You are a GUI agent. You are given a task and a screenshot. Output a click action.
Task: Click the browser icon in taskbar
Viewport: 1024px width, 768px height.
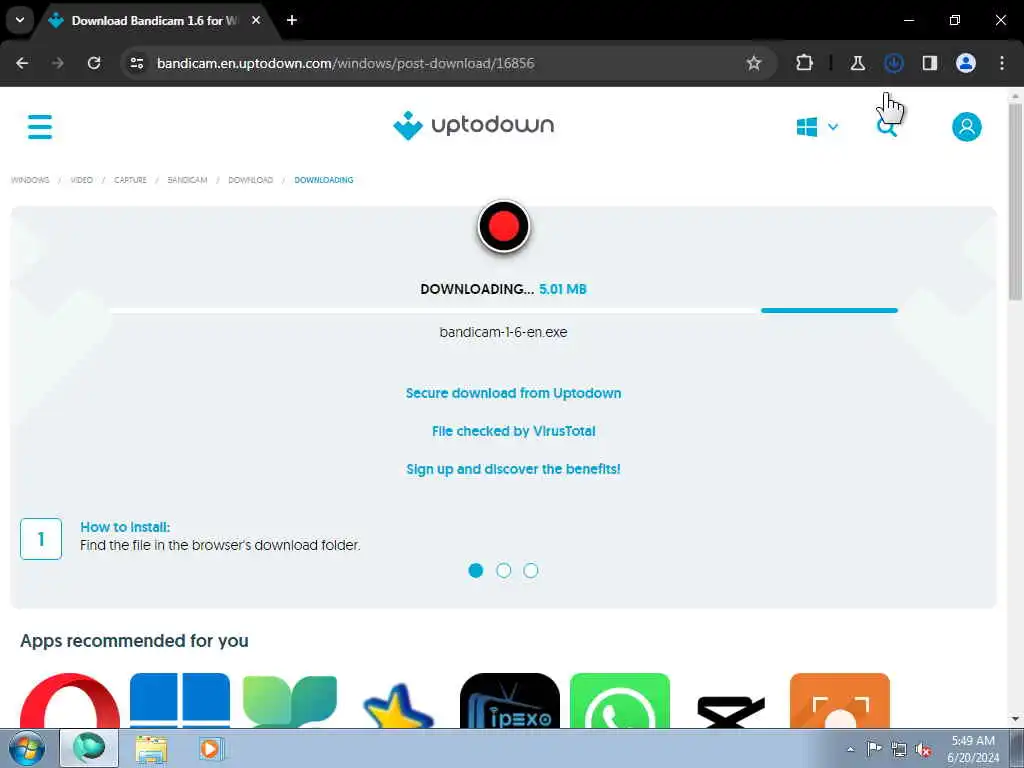[89, 748]
